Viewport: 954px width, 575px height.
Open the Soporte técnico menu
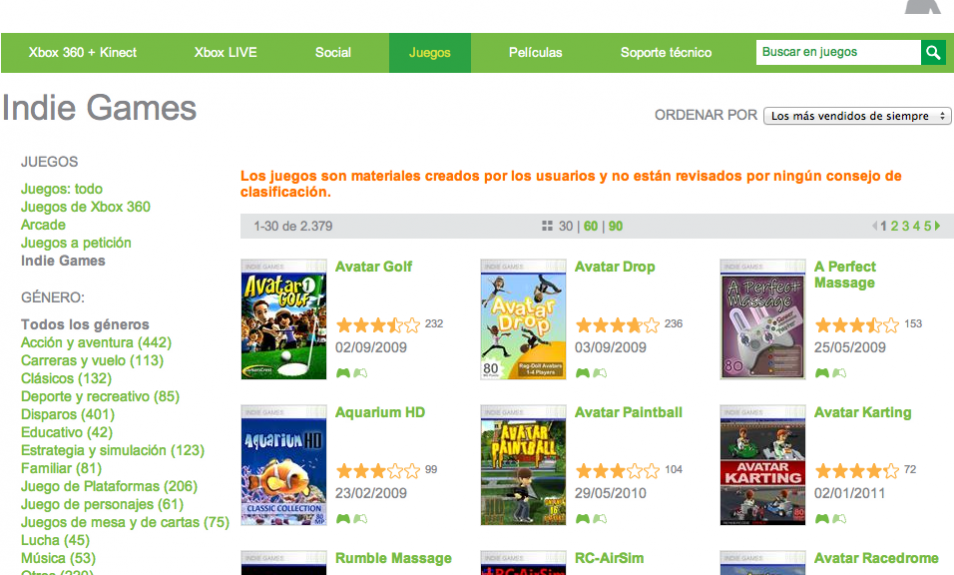click(x=666, y=52)
